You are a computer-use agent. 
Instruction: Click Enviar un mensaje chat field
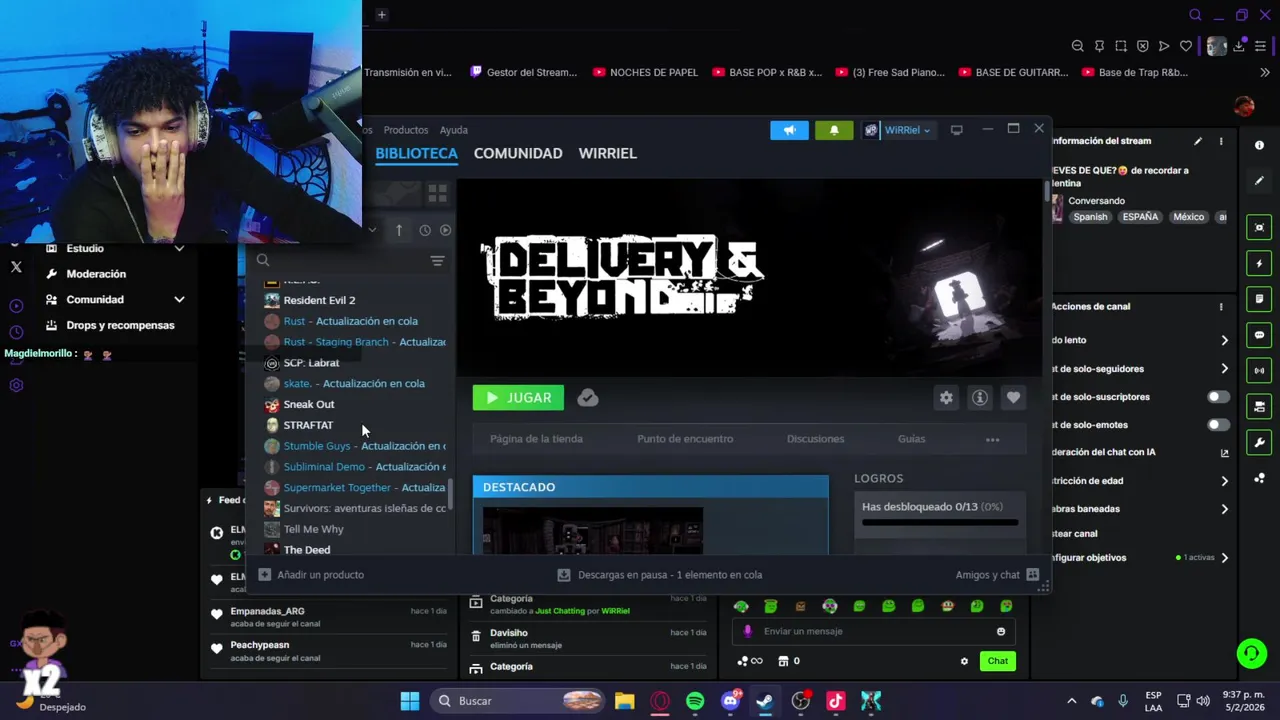[875, 631]
